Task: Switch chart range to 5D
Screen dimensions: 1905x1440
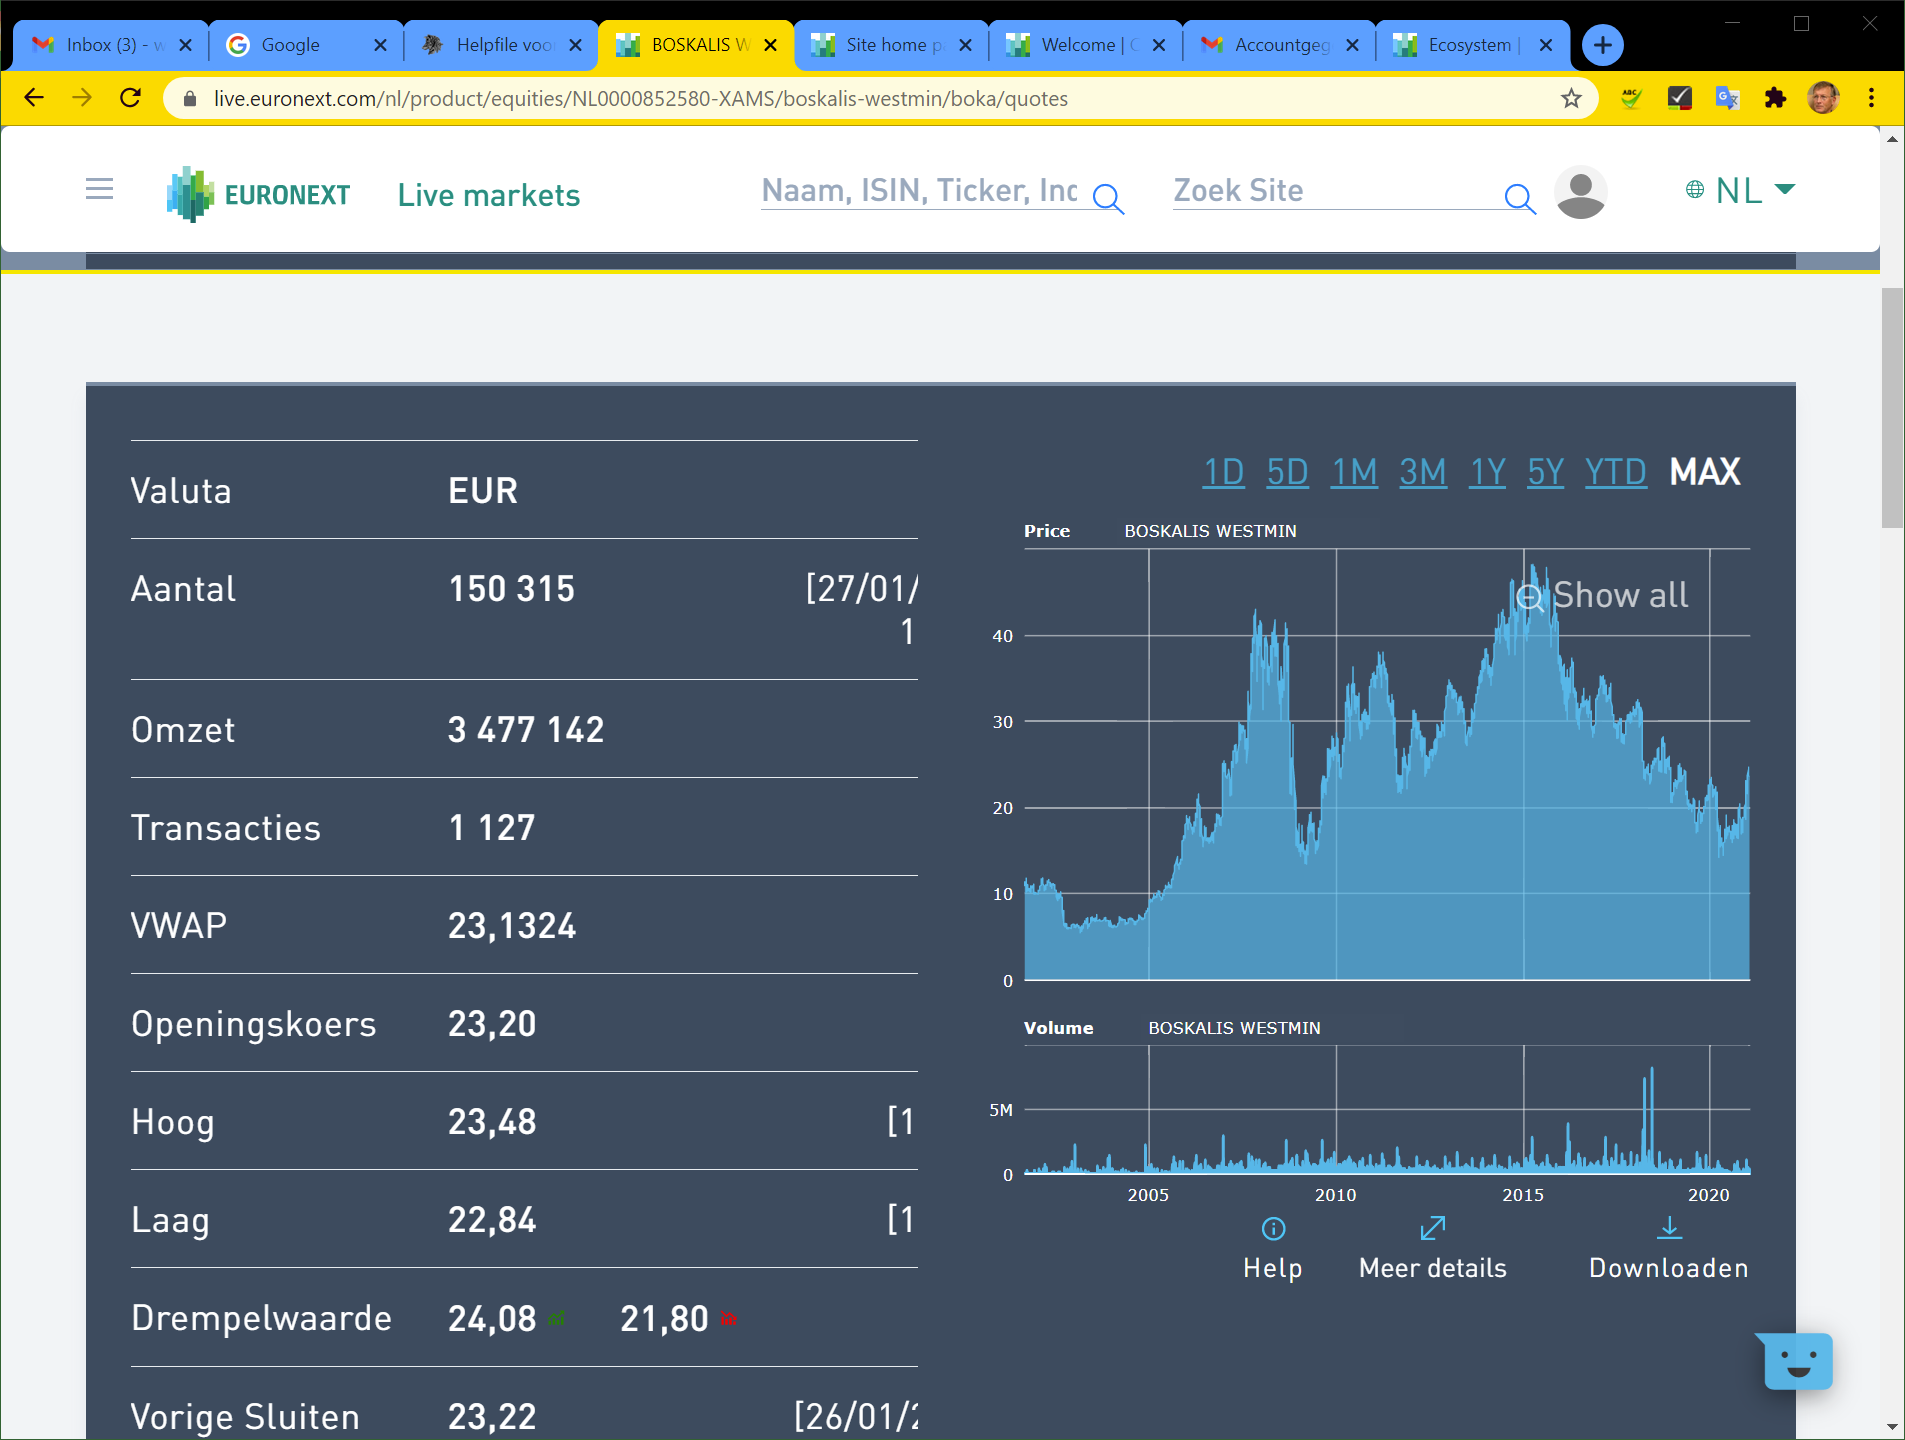Action: [x=1287, y=472]
